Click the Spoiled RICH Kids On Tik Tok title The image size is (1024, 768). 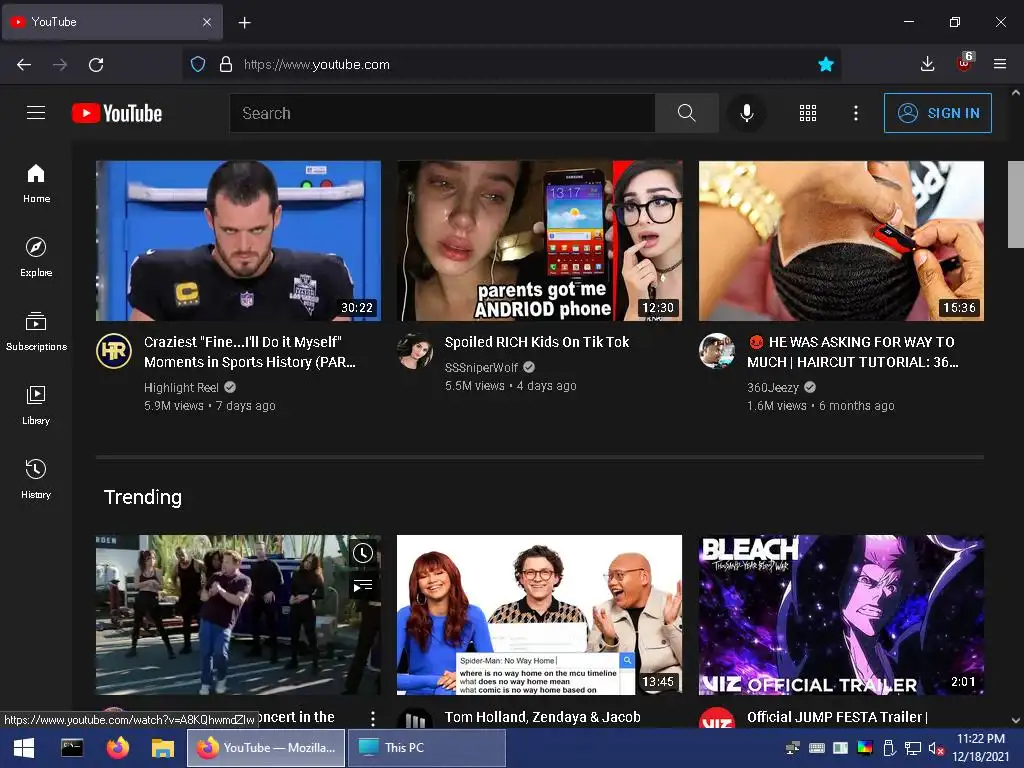pos(537,342)
